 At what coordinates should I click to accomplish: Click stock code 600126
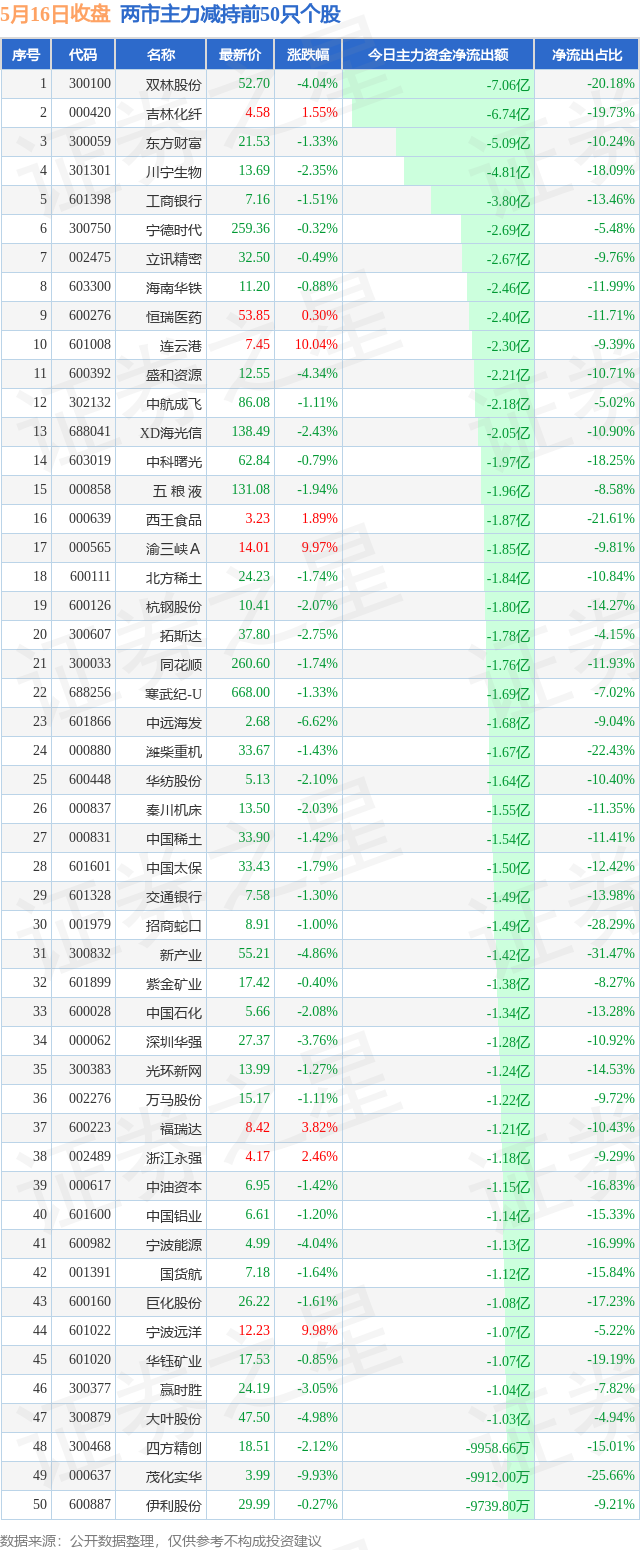91,606
